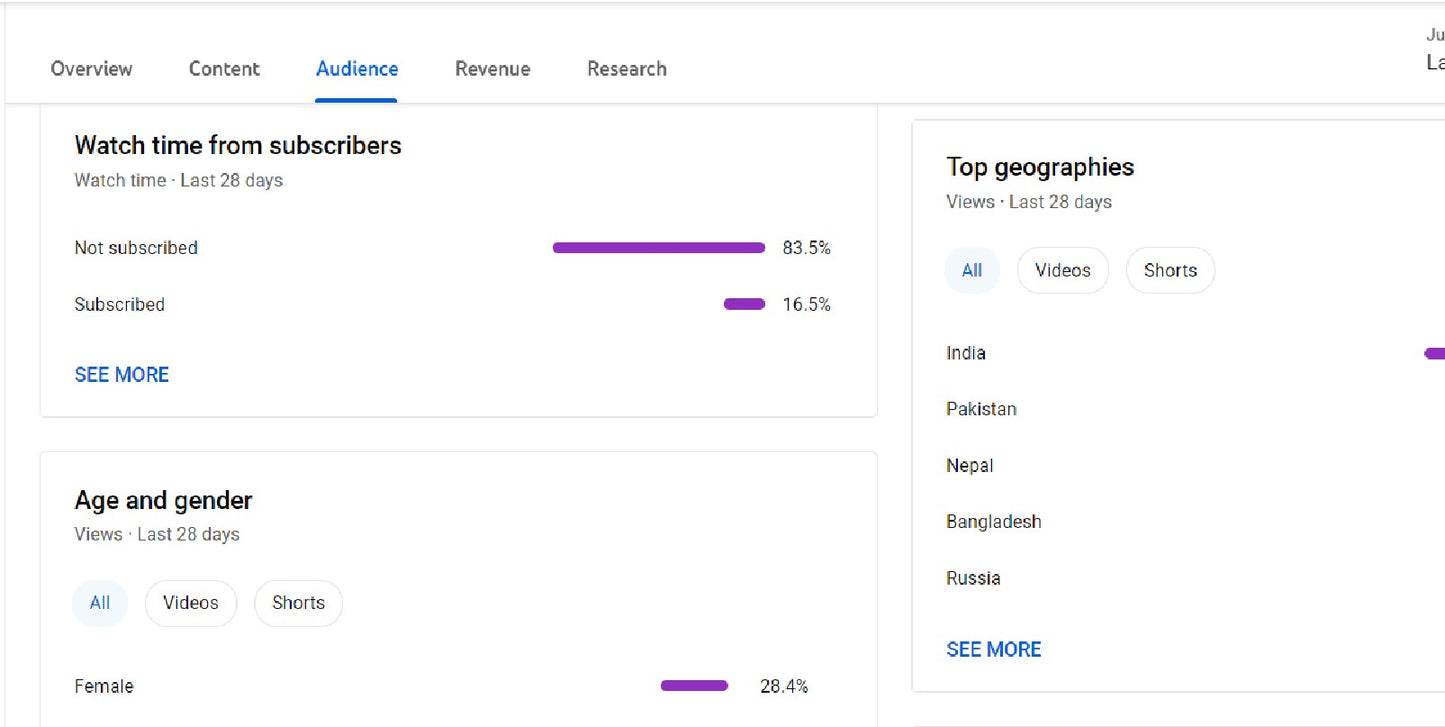
Task: Open the Content tab
Action: pyautogui.click(x=224, y=69)
